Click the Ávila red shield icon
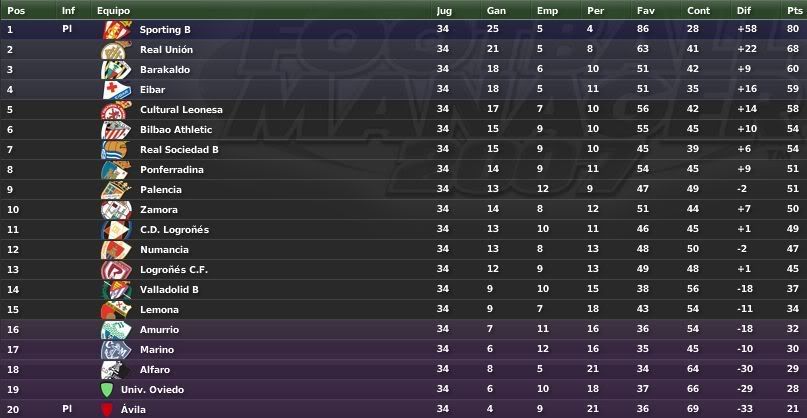 pos(107,410)
